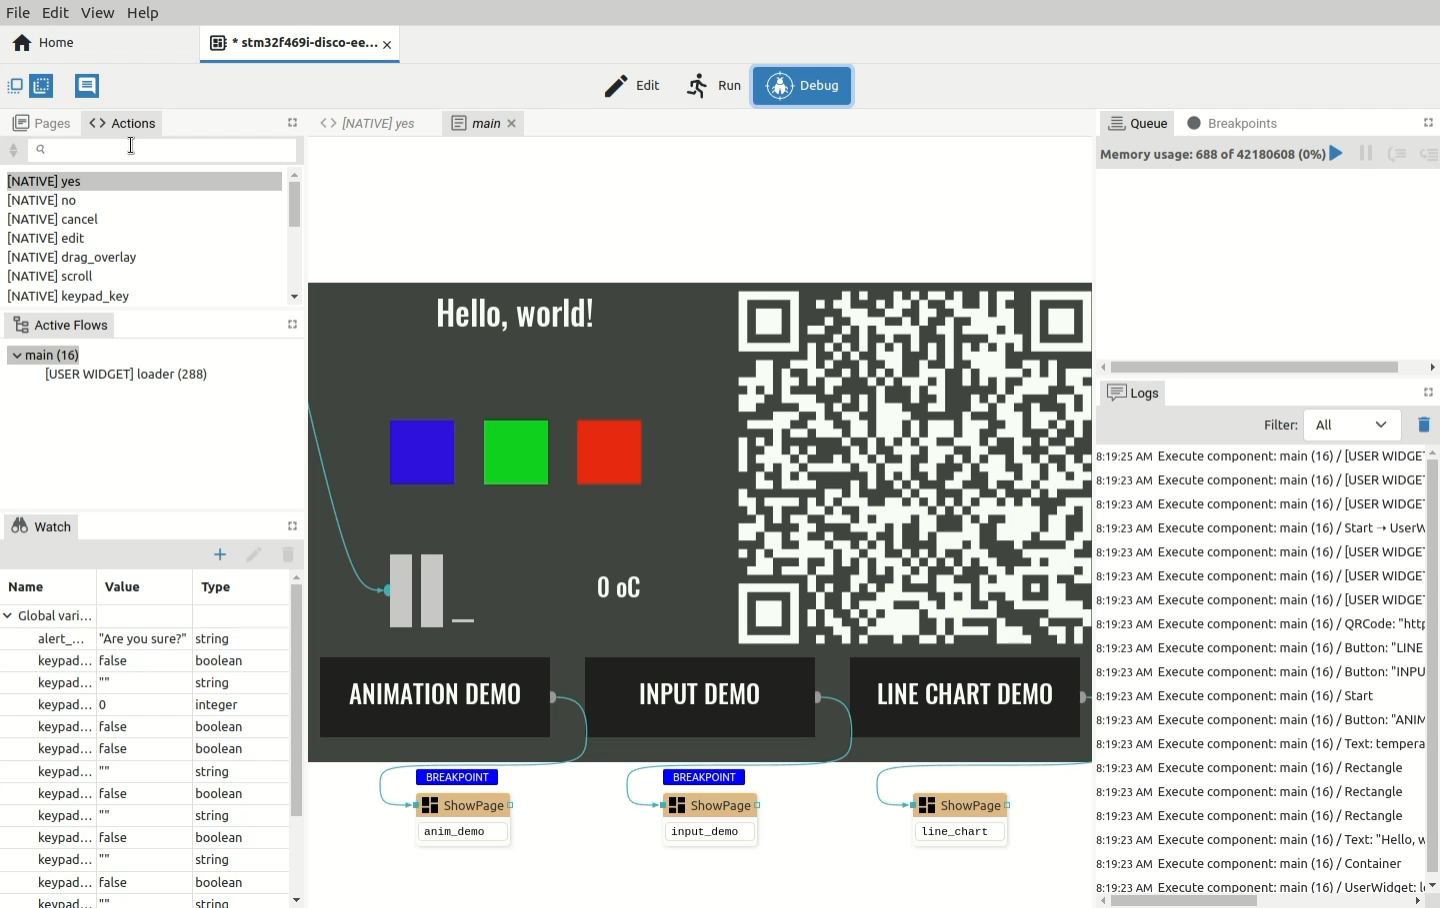Switch to the Pages panel tab

pyautogui.click(x=42, y=123)
